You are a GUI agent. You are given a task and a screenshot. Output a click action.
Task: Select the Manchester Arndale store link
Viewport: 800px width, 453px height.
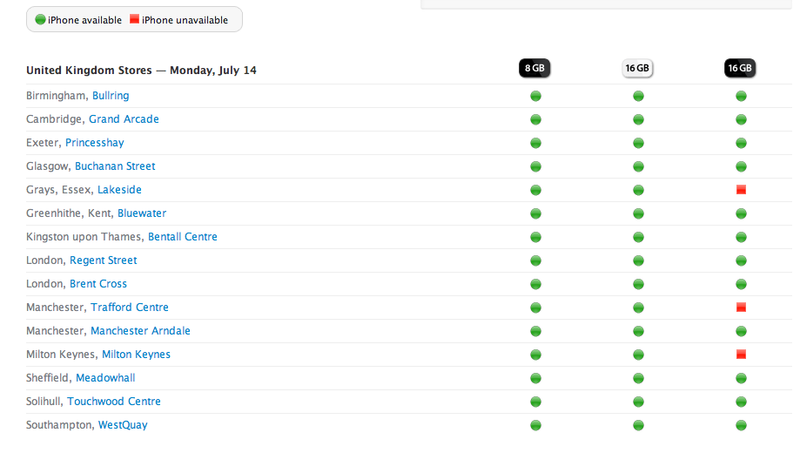click(x=140, y=331)
